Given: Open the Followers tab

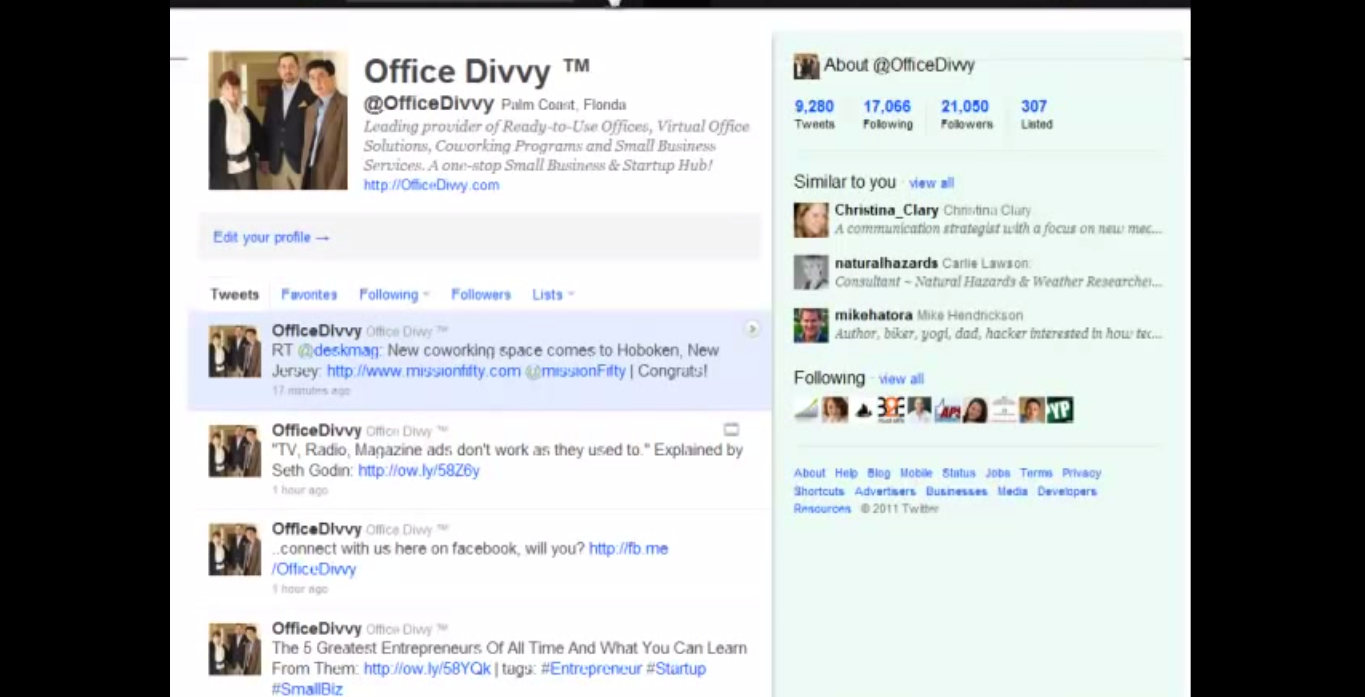Looking at the screenshot, I should (480, 294).
